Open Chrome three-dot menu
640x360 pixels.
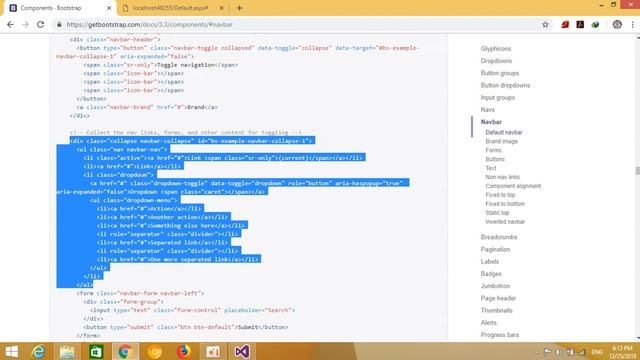coord(633,24)
